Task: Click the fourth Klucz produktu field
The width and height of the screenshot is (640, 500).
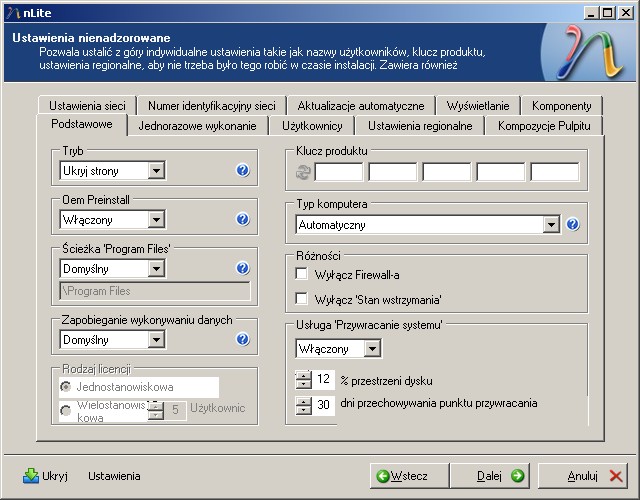Action: (x=500, y=172)
